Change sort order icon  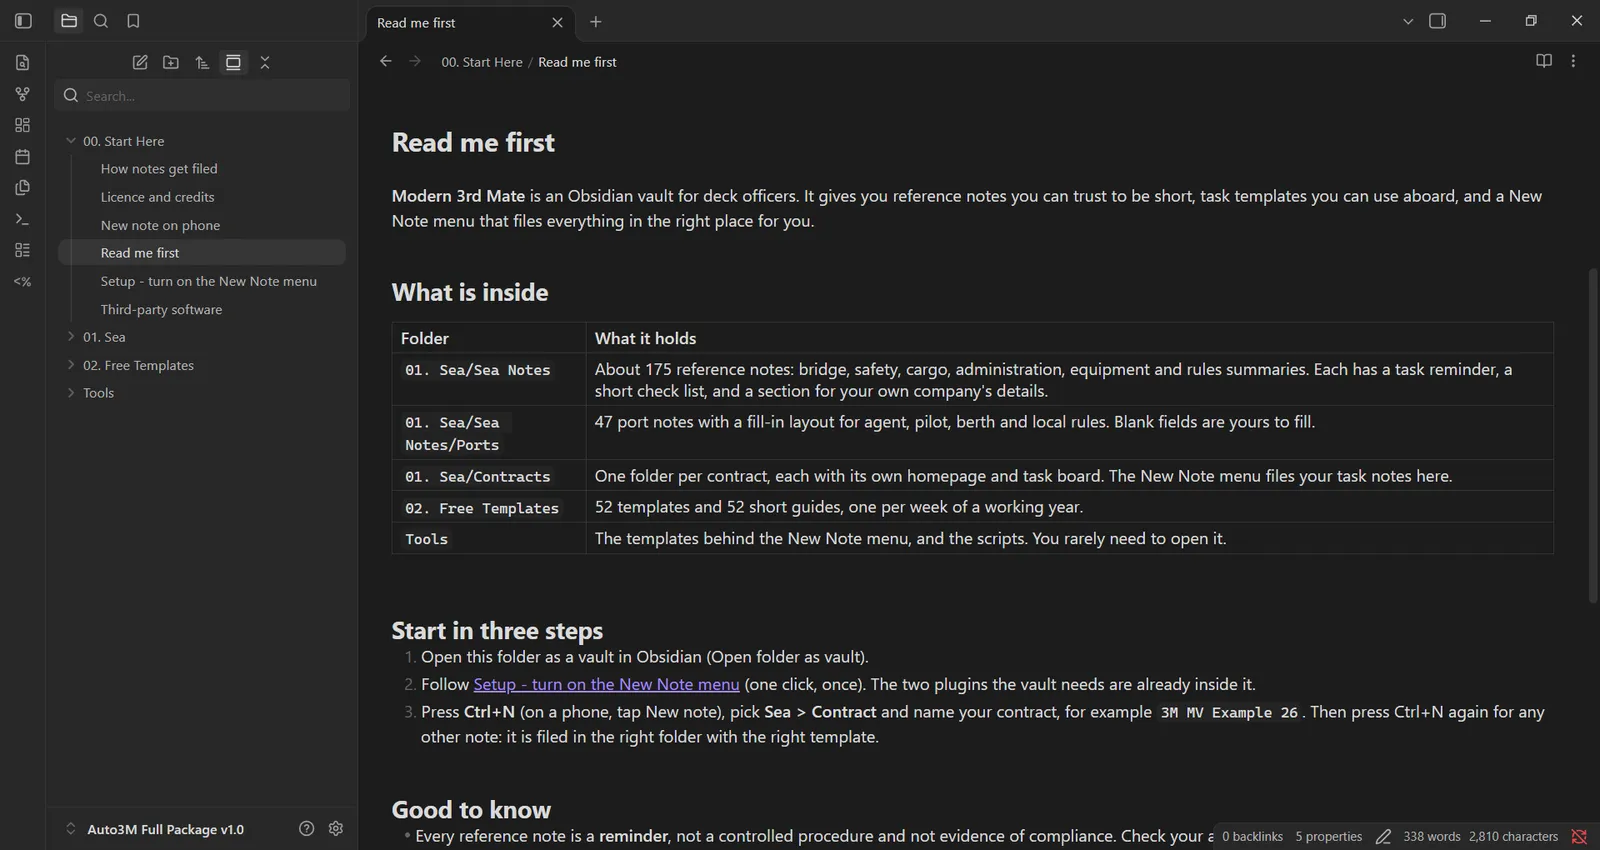pyautogui.click(x=202, y=62)
